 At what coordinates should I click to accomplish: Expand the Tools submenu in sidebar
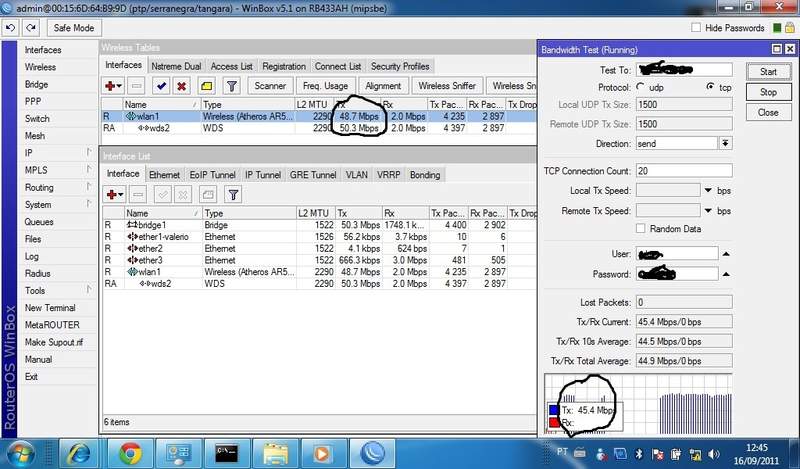[89, 290]
